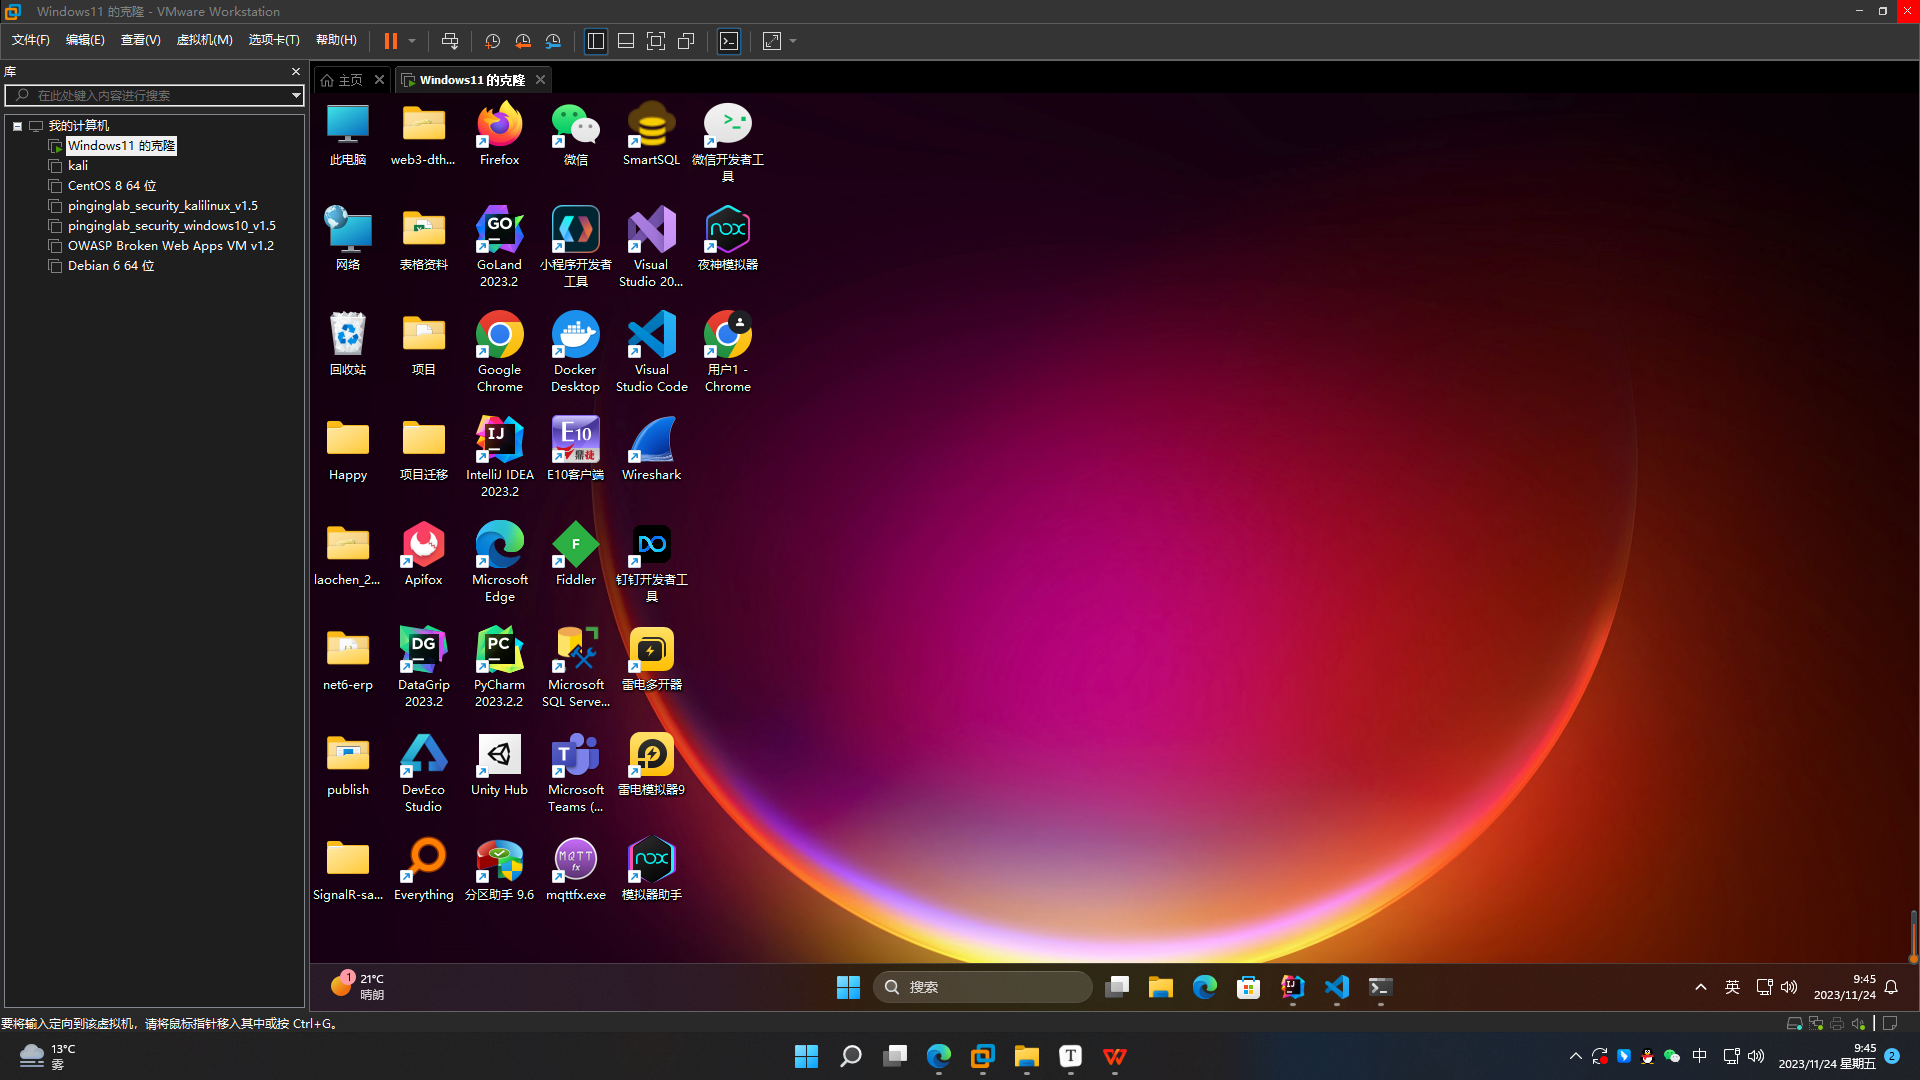Open dropdown beside the stretch display icon
This screenshot has width=1920, height=1080.
click(x=793, y=41)
